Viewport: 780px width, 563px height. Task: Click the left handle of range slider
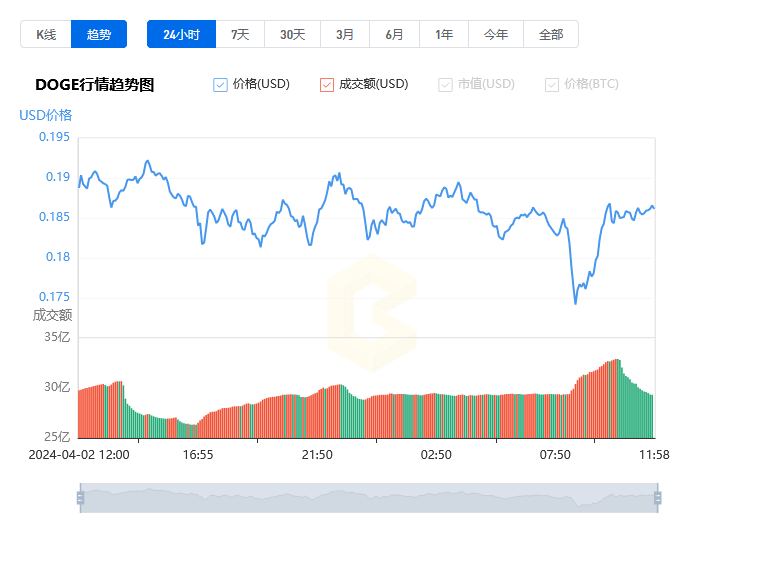click(x=80, y=497)
